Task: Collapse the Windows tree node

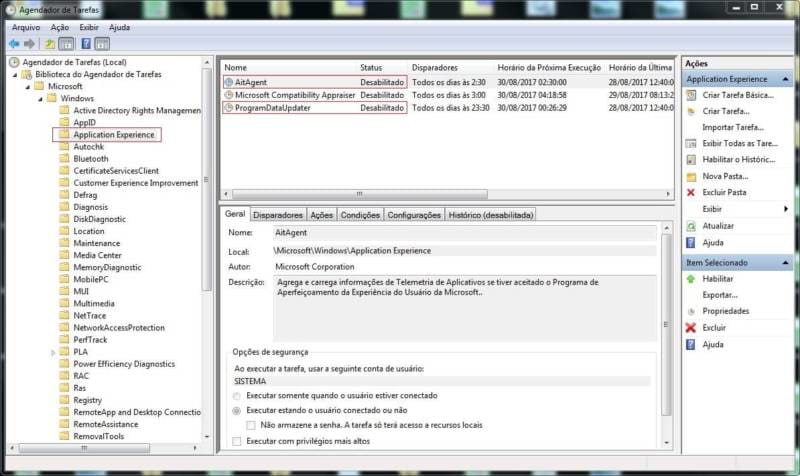Action: pos(40,99)
